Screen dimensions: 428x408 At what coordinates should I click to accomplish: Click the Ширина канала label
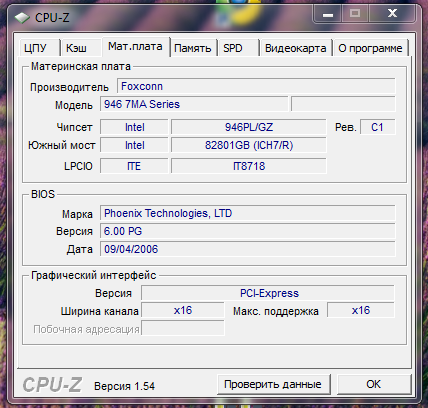click(x=99, y=311)
